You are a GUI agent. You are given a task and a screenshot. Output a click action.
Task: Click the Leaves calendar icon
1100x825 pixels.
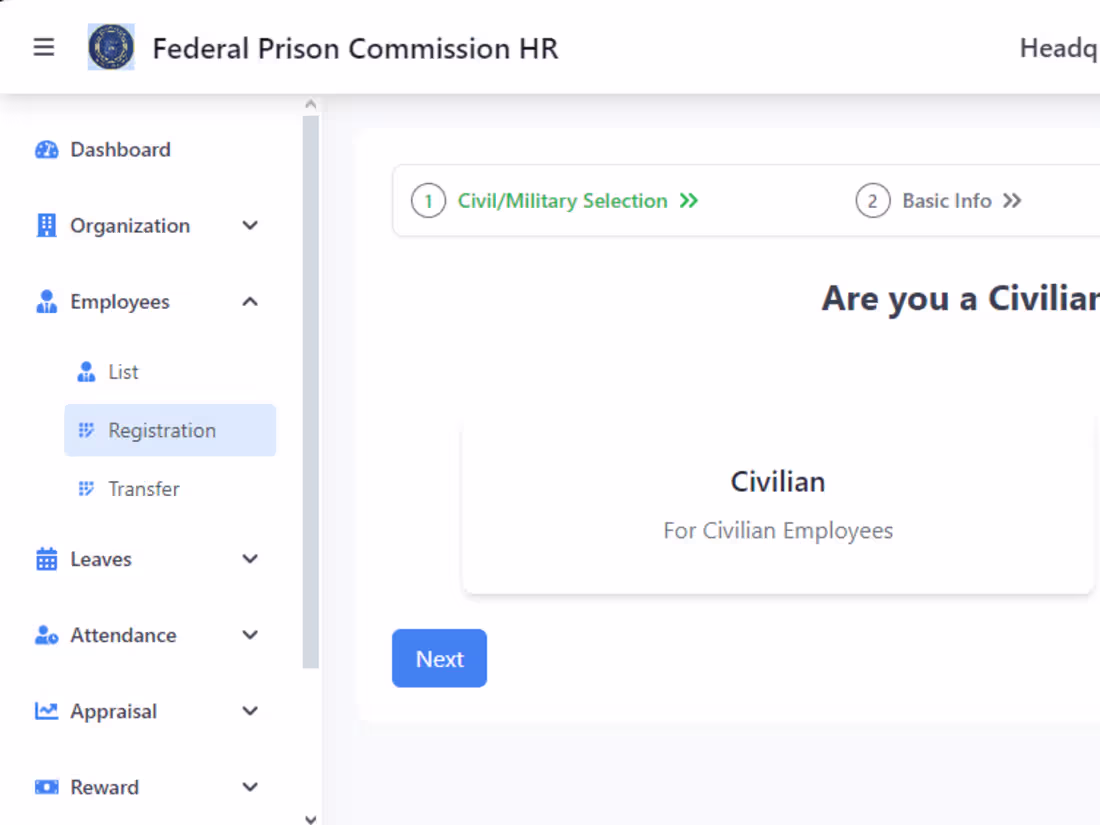[x=46, y=559]
